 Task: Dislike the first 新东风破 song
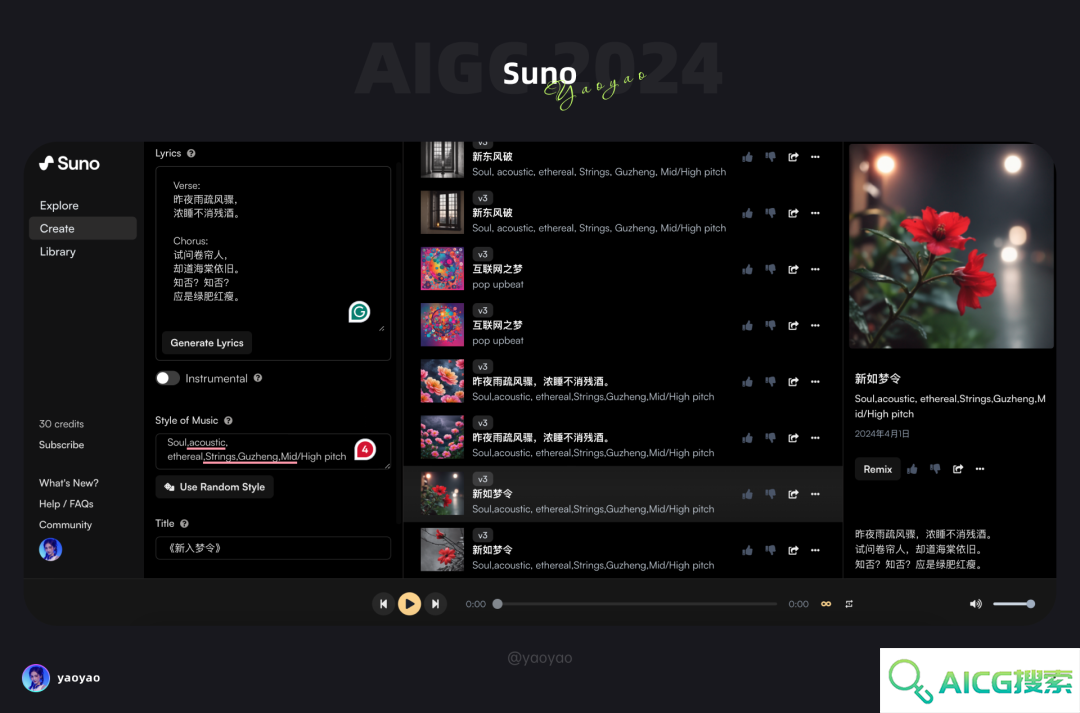771,157
